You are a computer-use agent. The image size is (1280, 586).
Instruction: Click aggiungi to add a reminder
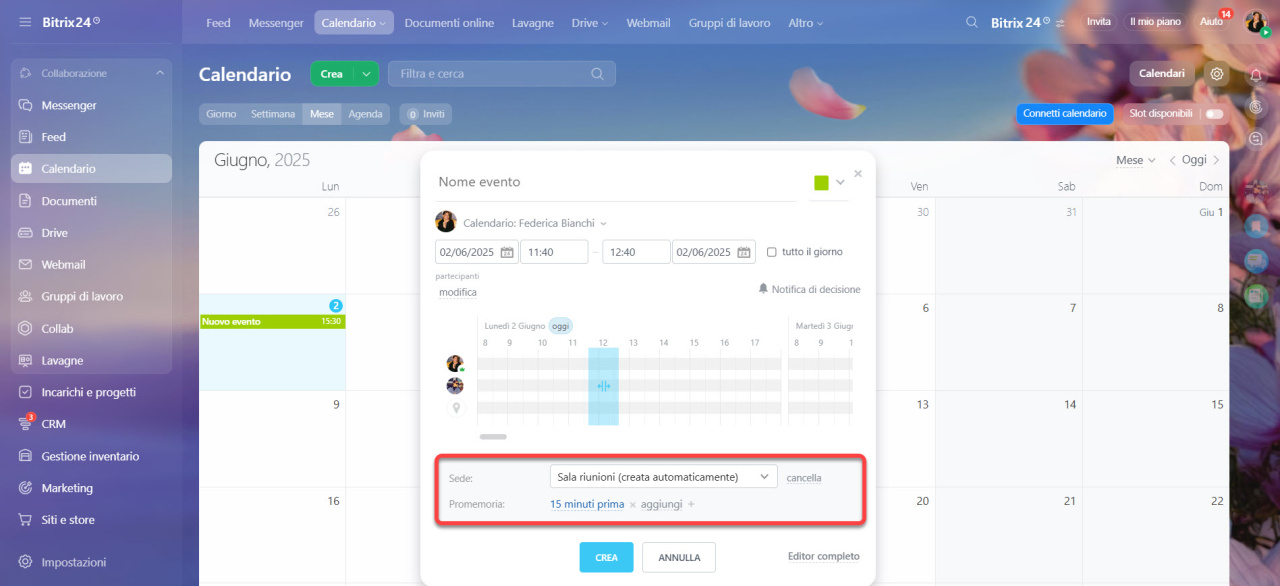662,504
